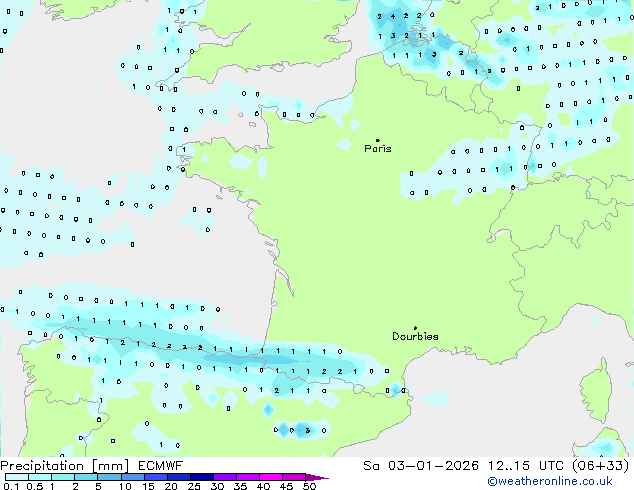Pick the legend swatch between 30 and 35

click(x=224, y=477)
